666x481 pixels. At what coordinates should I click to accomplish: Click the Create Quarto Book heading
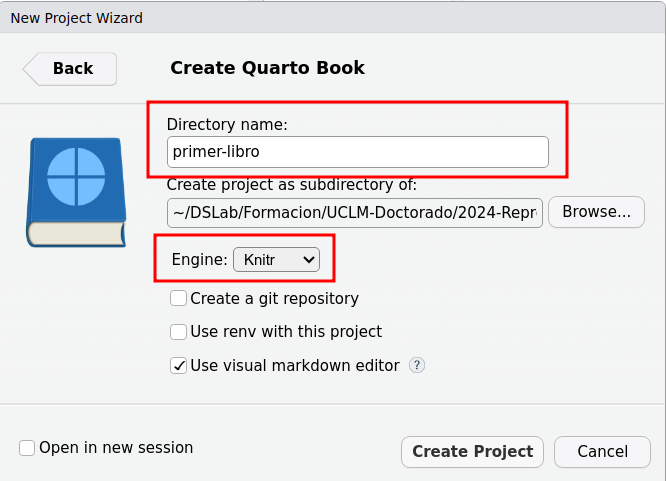pyautogui.click(x=267, y=69)
